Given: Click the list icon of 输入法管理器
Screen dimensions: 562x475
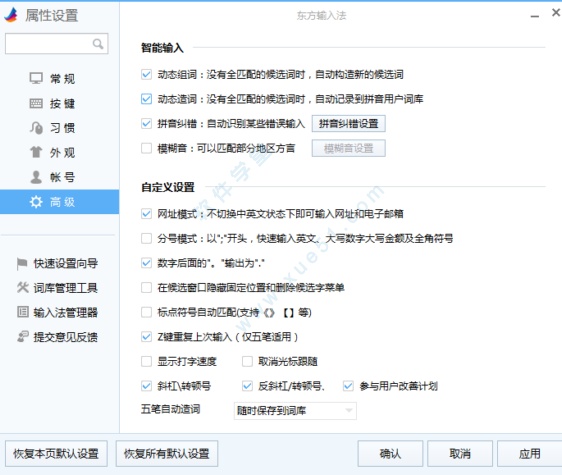Looking at the screenshot, I should (23, 312).
